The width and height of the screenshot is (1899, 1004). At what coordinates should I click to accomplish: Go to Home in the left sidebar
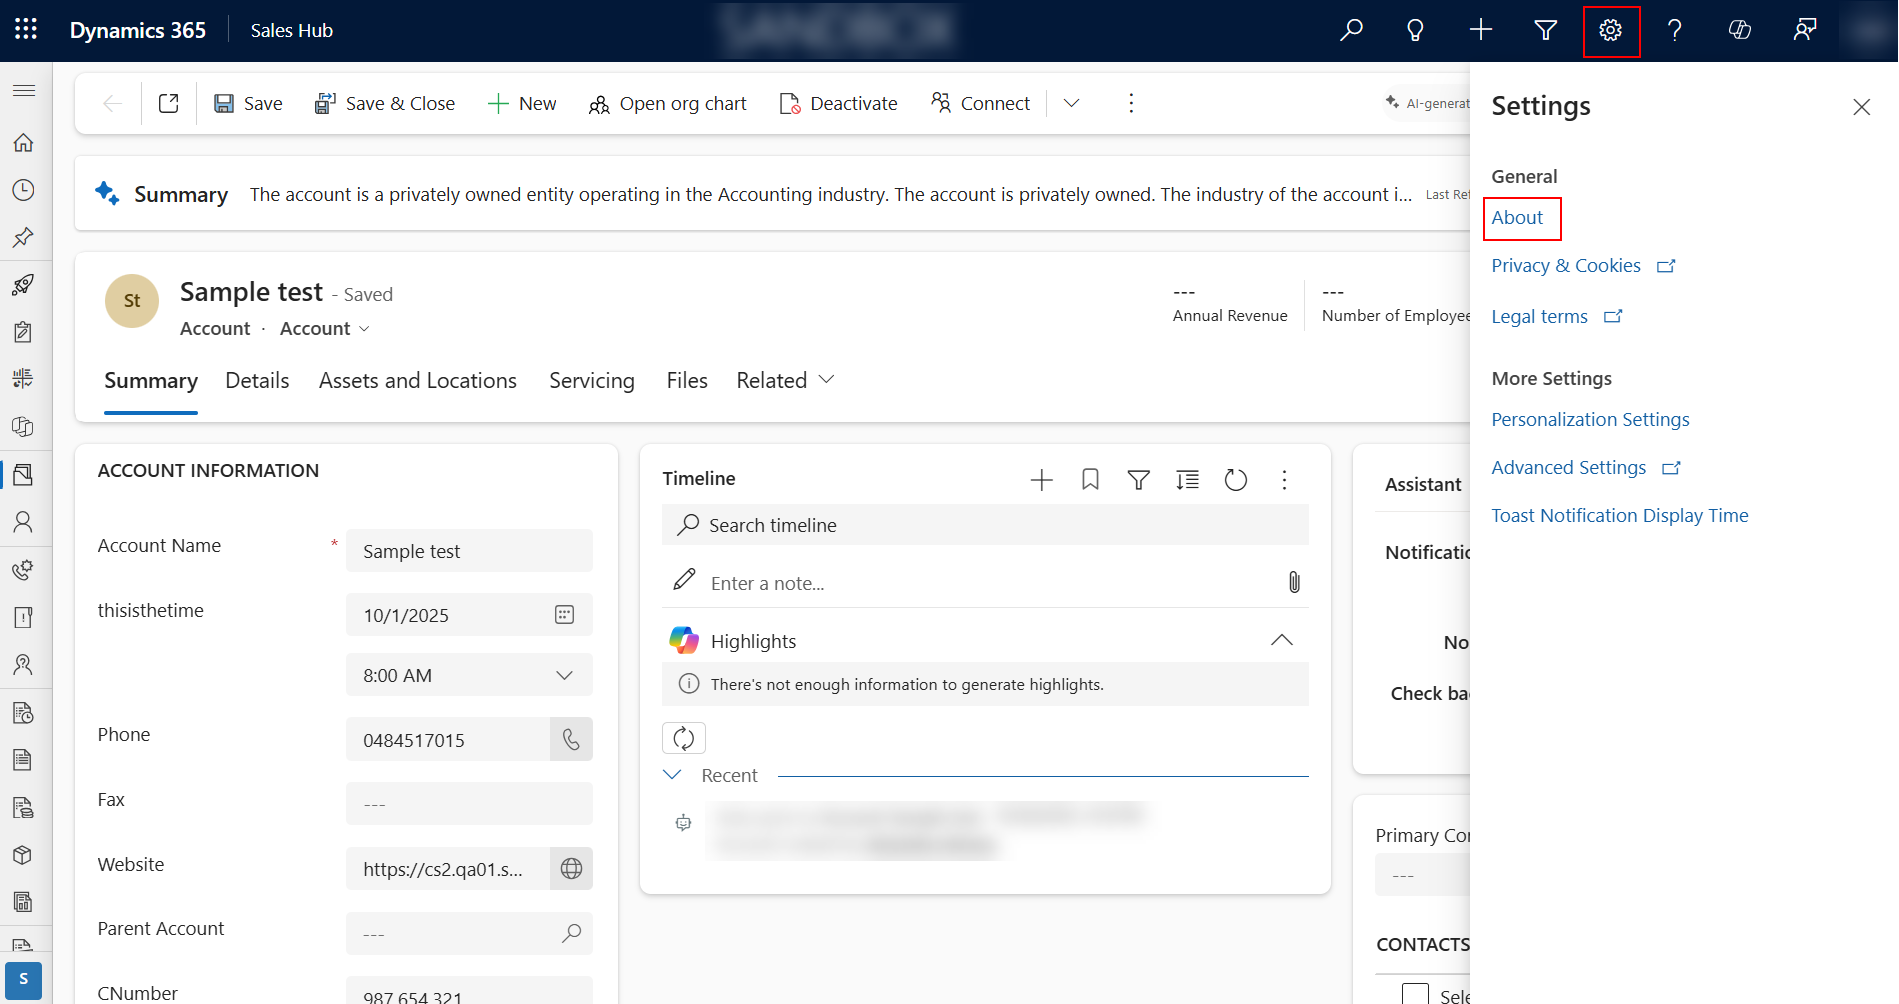pos(24,143)
